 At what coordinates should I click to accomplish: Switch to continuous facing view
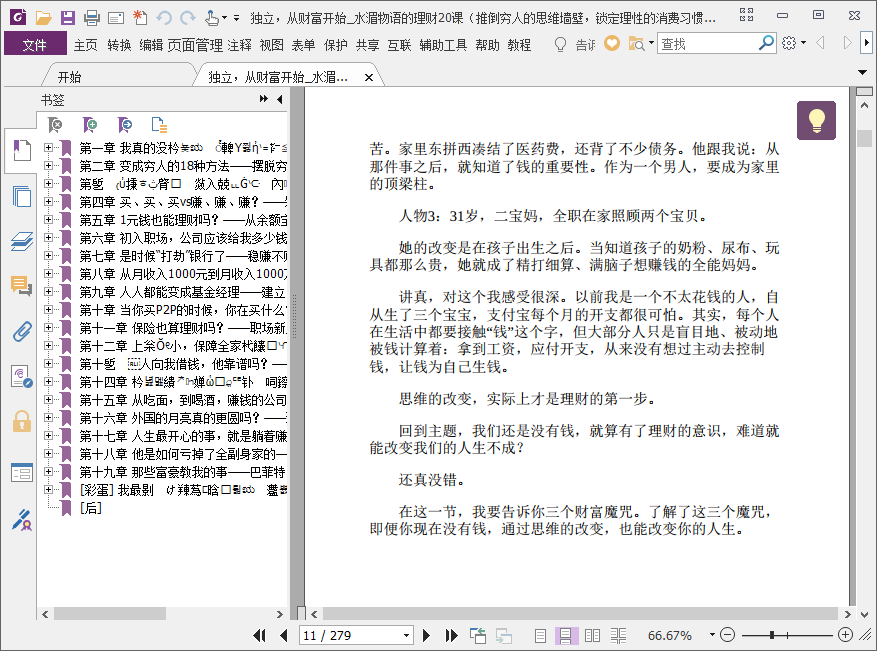[618, 635]
